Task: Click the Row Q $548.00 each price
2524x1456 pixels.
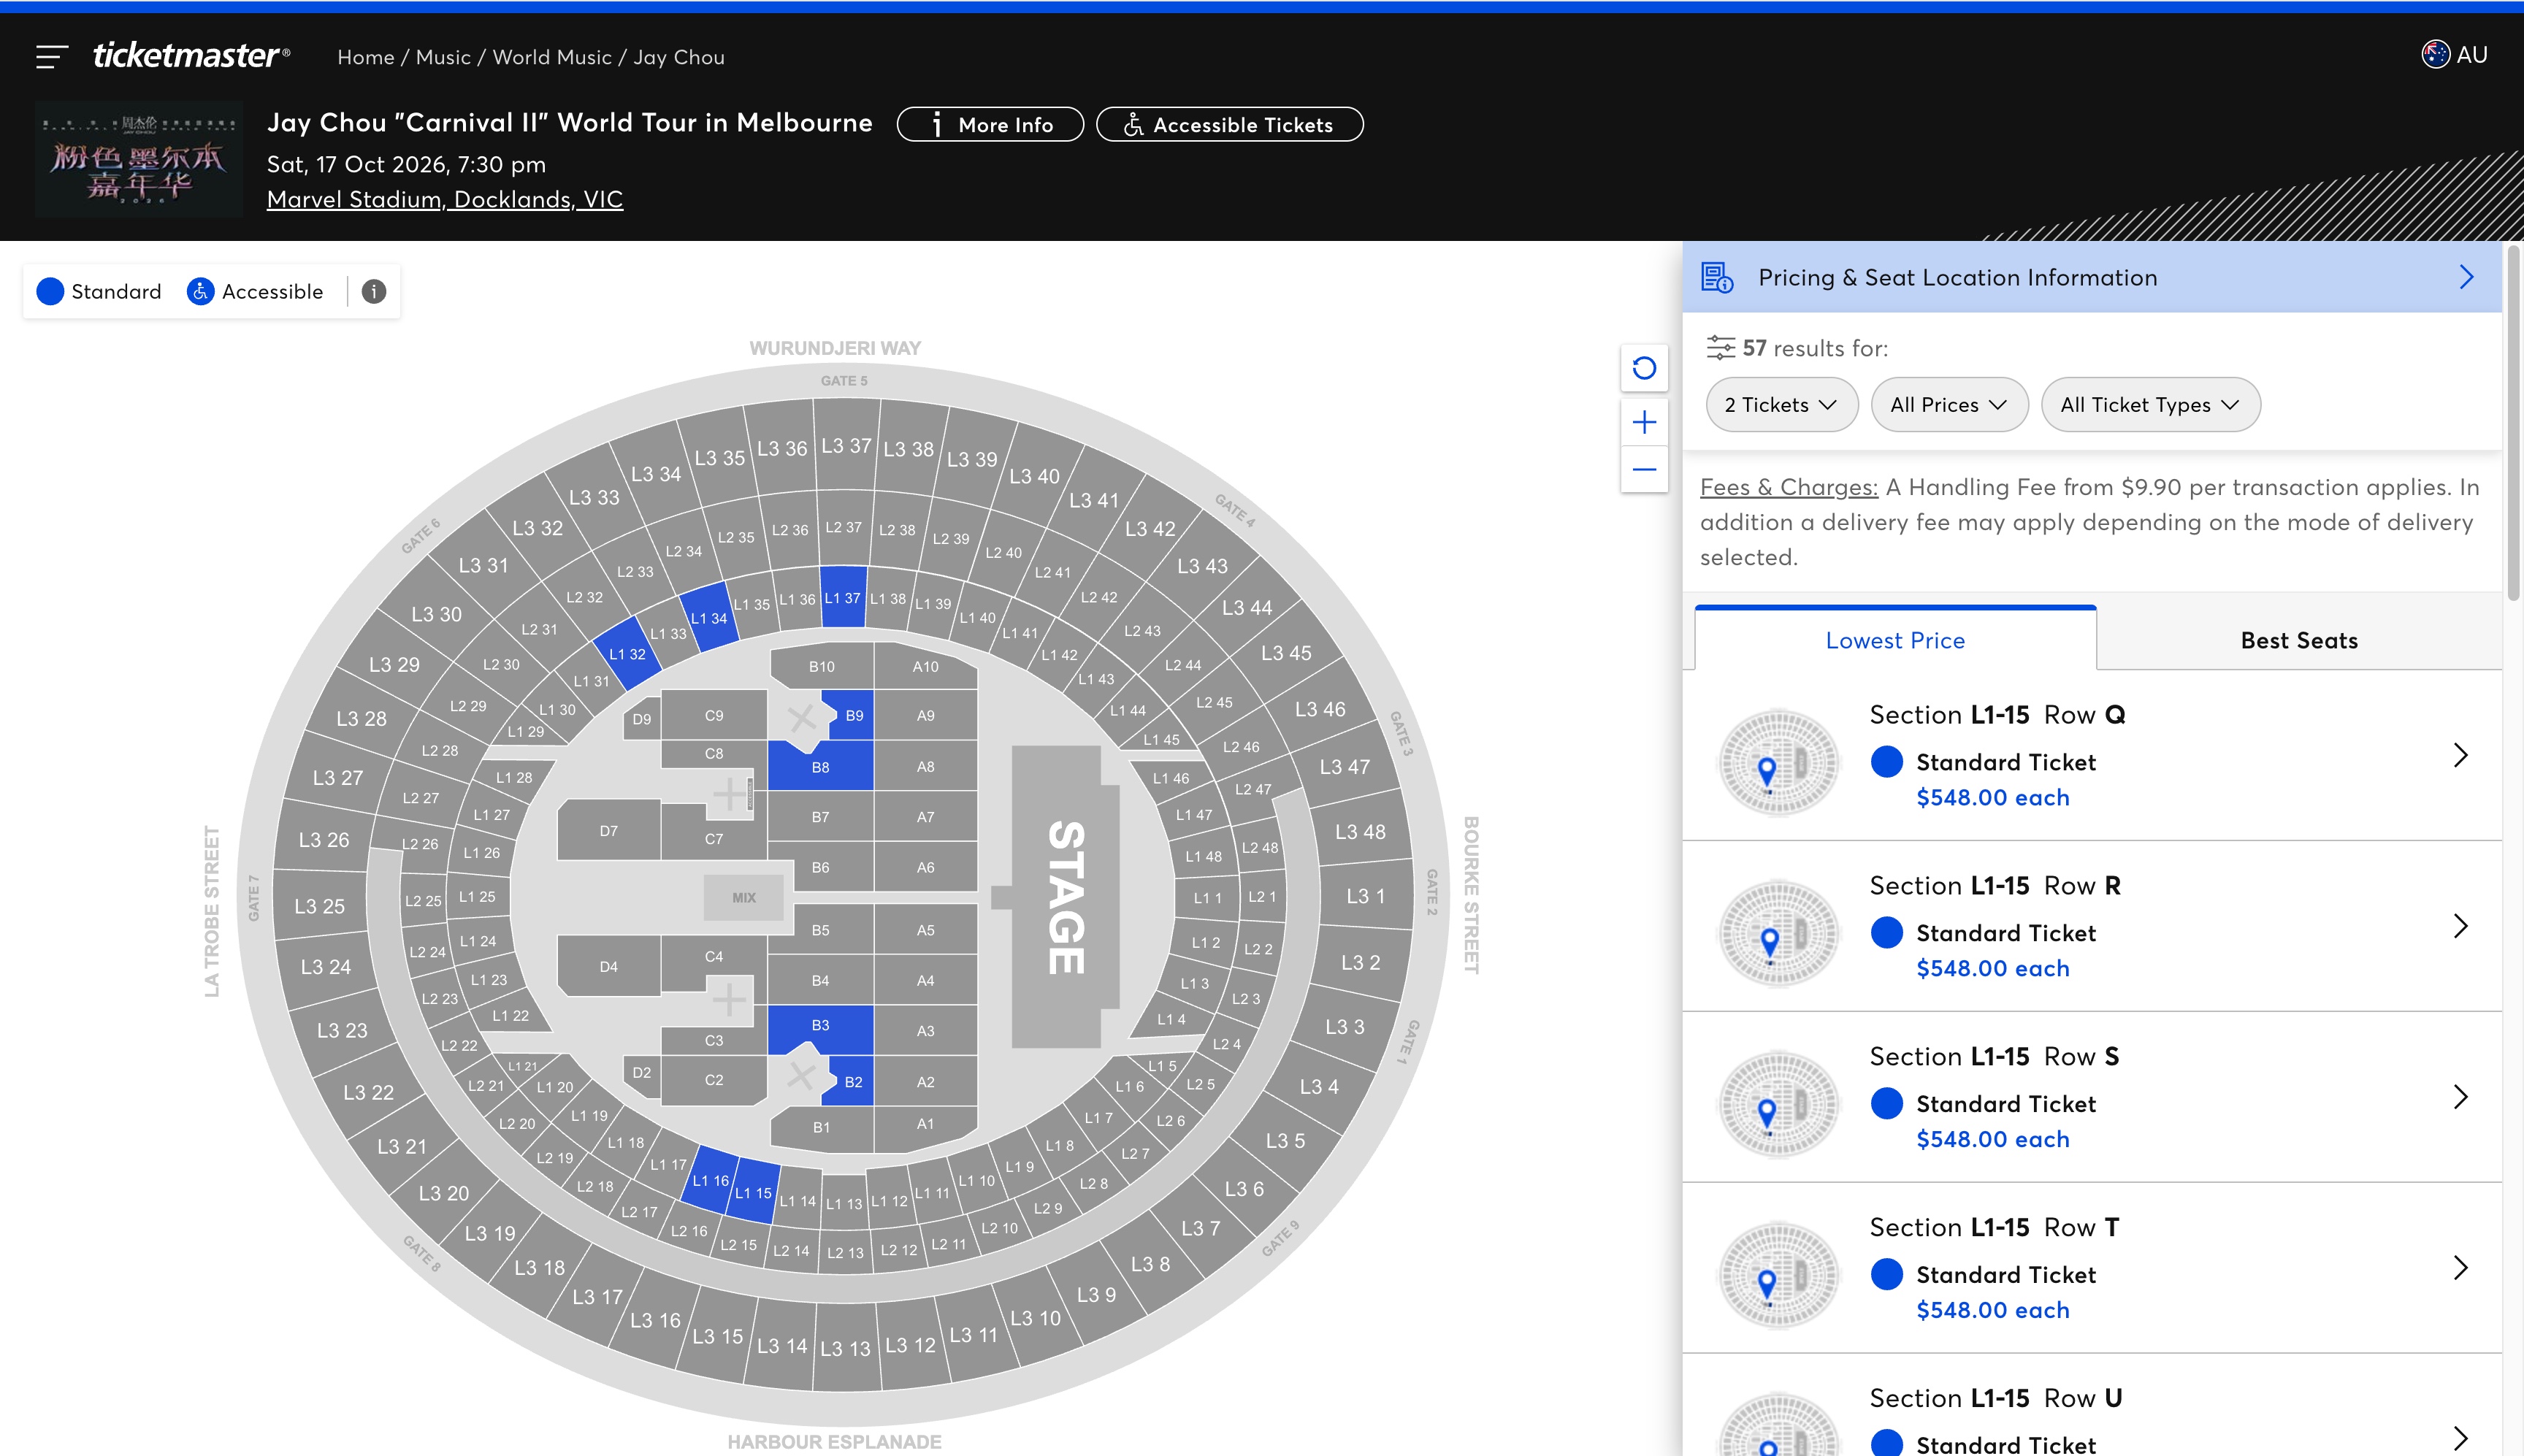Action: [1992, 797]
